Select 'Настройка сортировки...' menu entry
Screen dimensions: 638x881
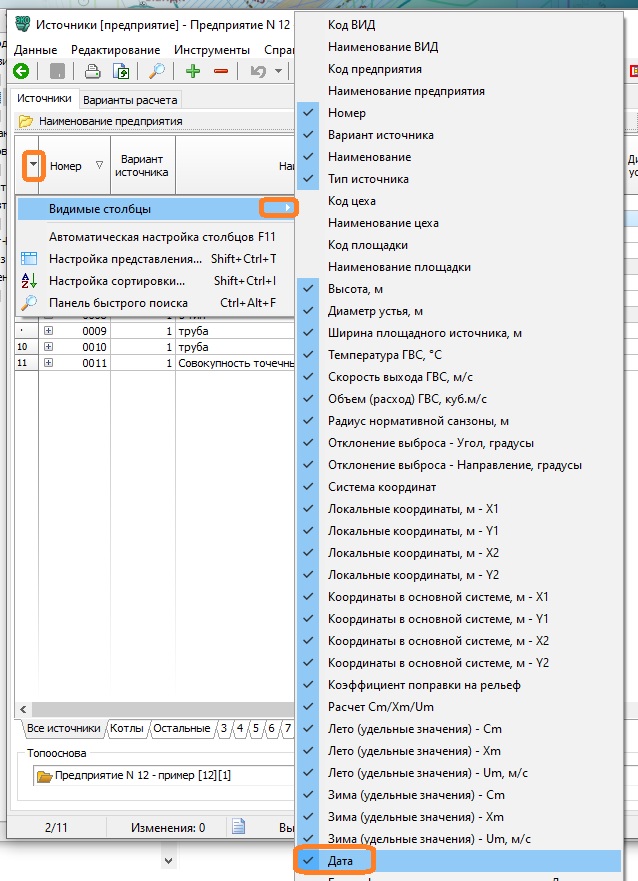(117, 281)
